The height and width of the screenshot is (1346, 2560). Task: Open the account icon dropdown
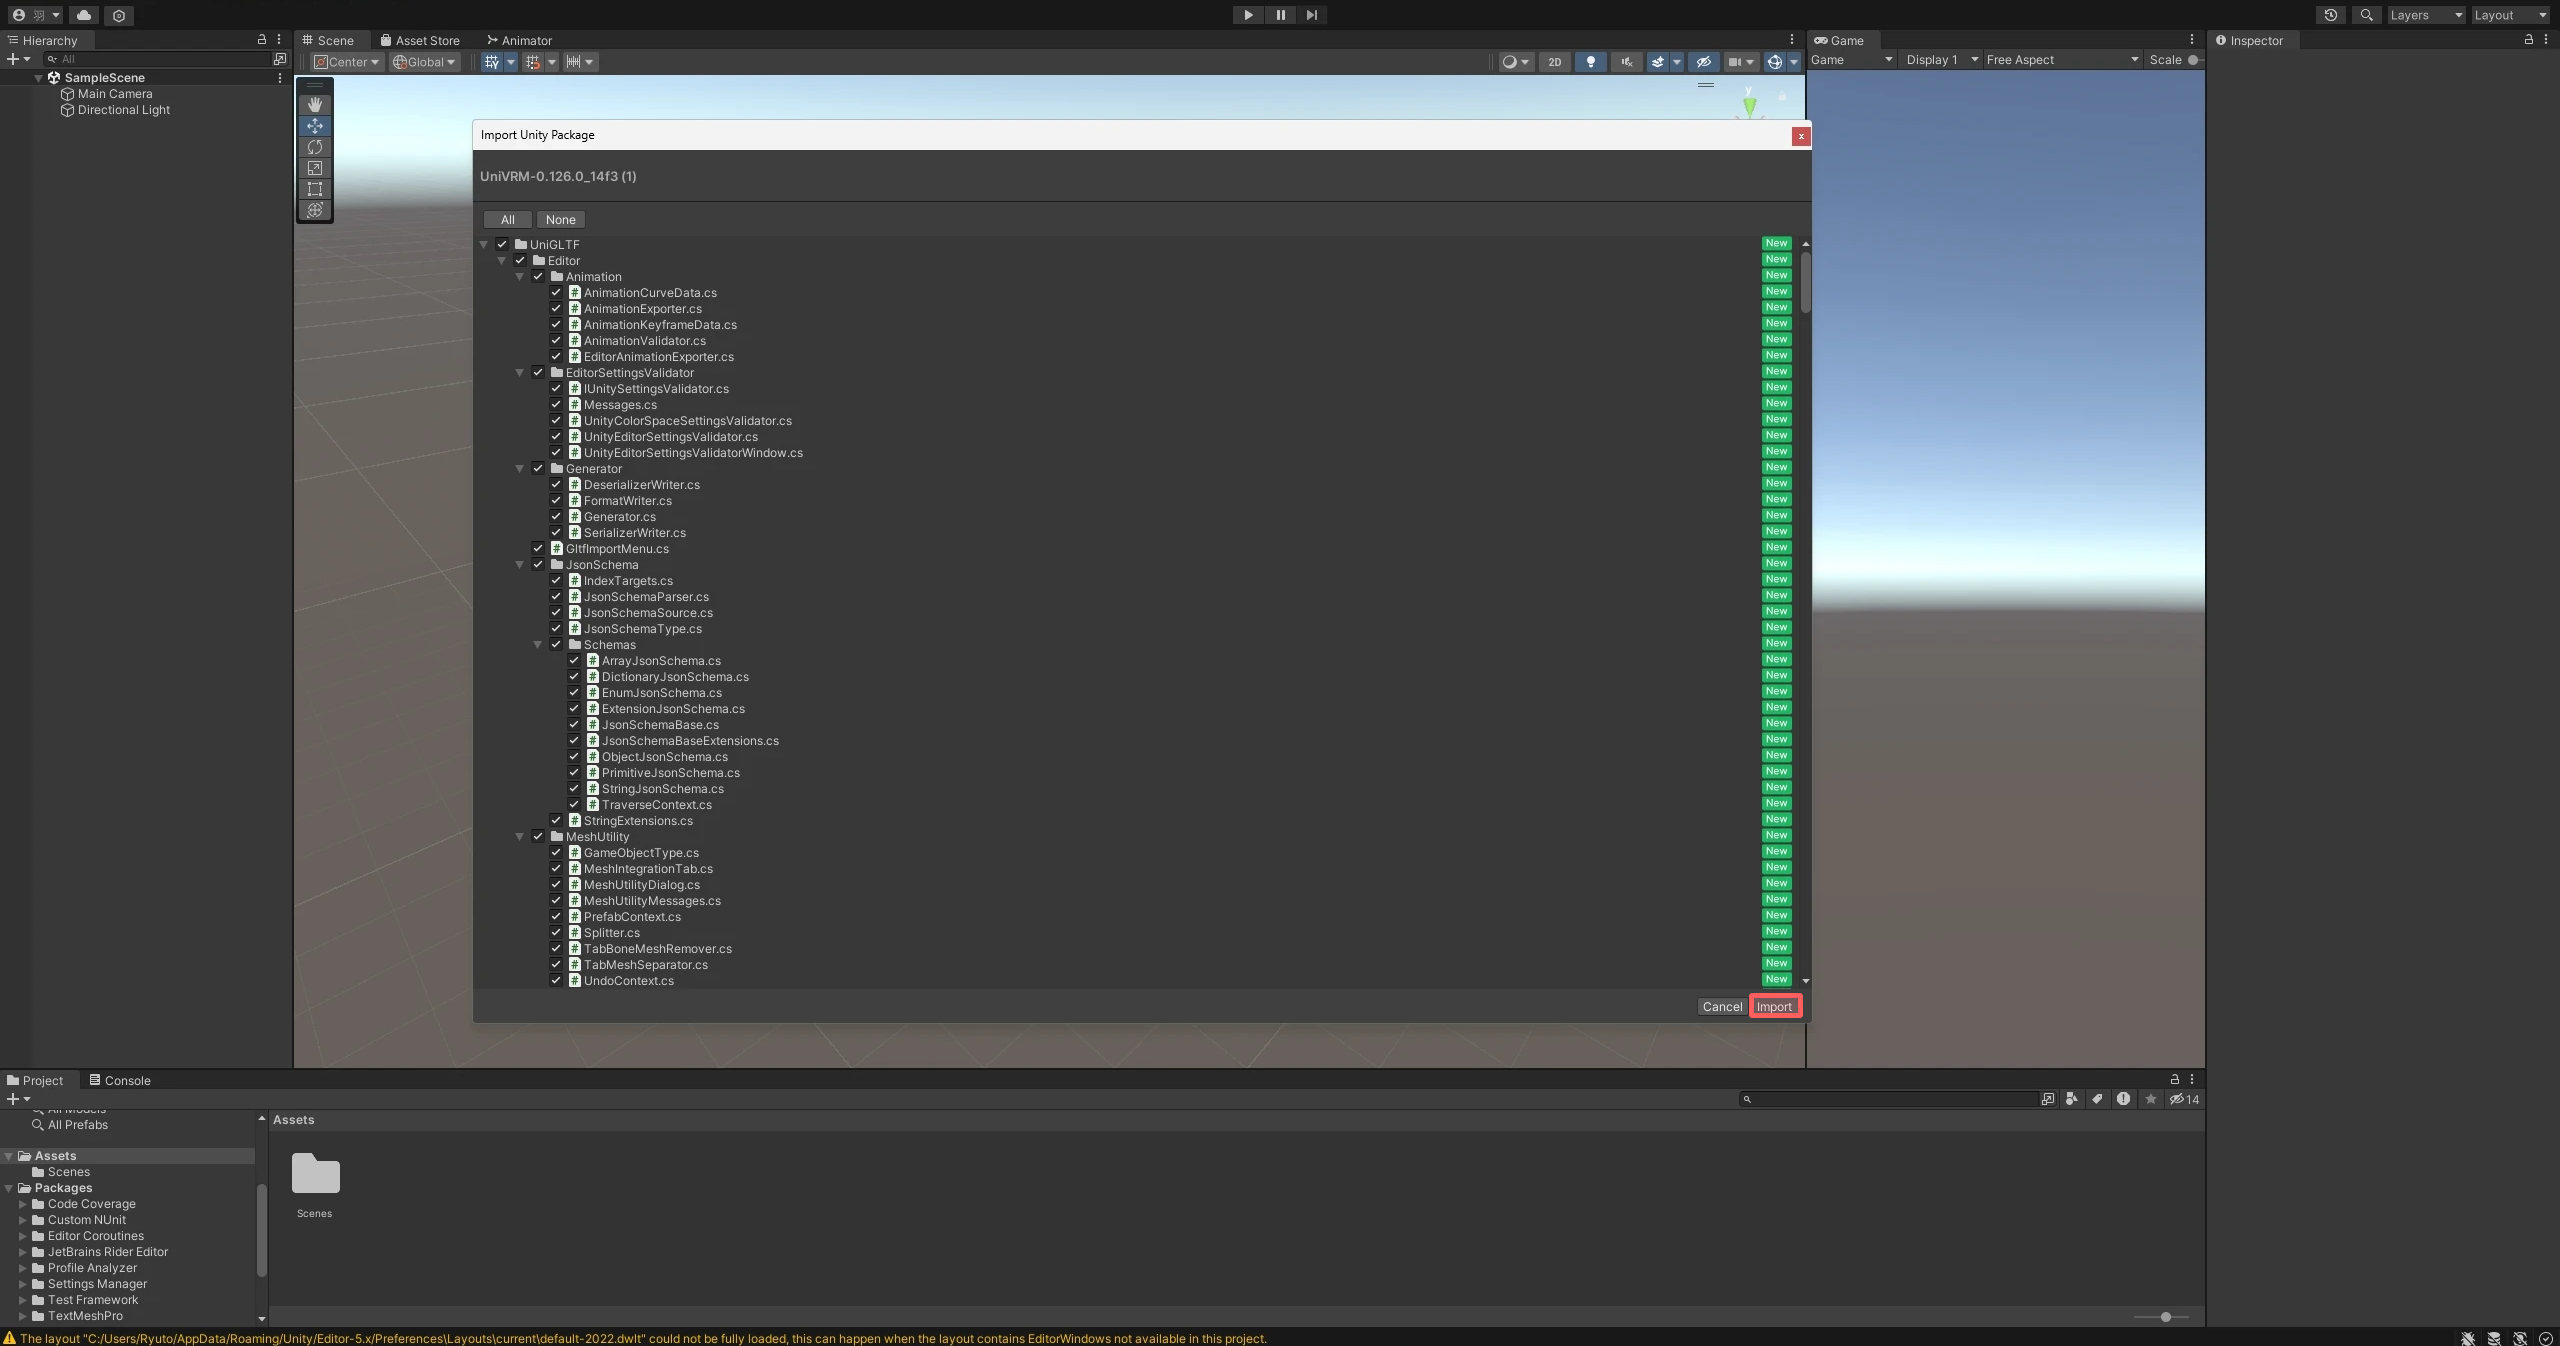(x=35, y=15)
